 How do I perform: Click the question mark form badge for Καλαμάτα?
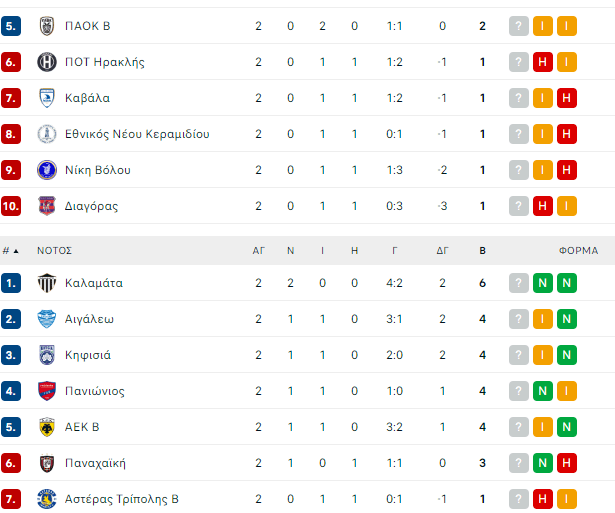click(518, 283)
